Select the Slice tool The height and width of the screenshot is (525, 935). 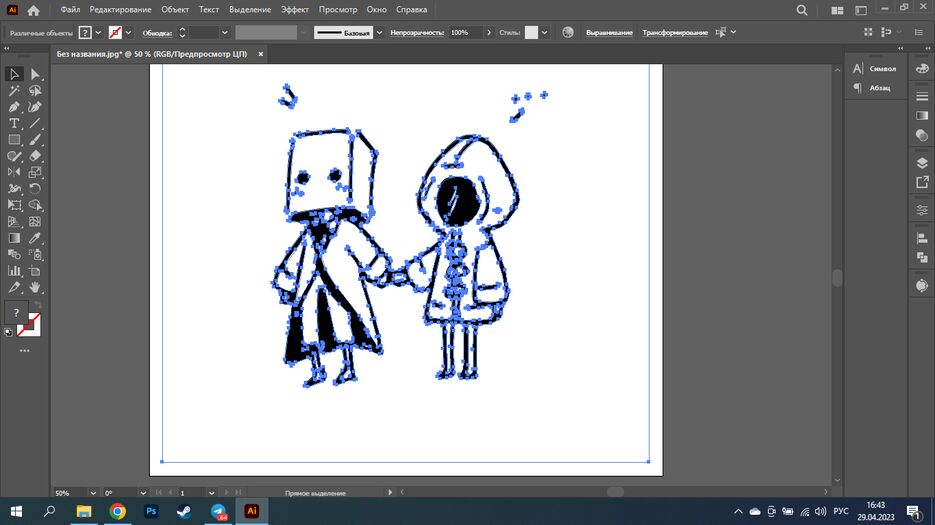(x=14, y=288)
